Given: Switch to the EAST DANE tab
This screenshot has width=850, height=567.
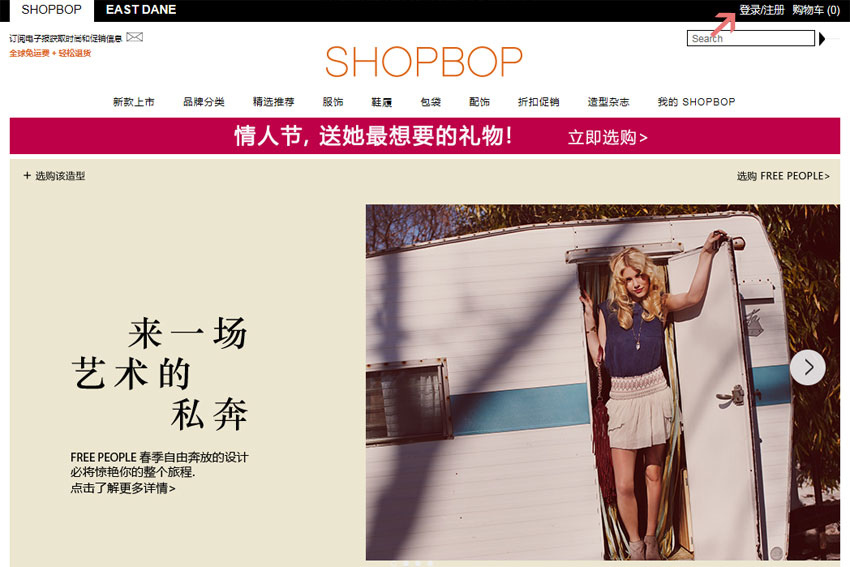Looking at the screenshot, I should (141, 10).
